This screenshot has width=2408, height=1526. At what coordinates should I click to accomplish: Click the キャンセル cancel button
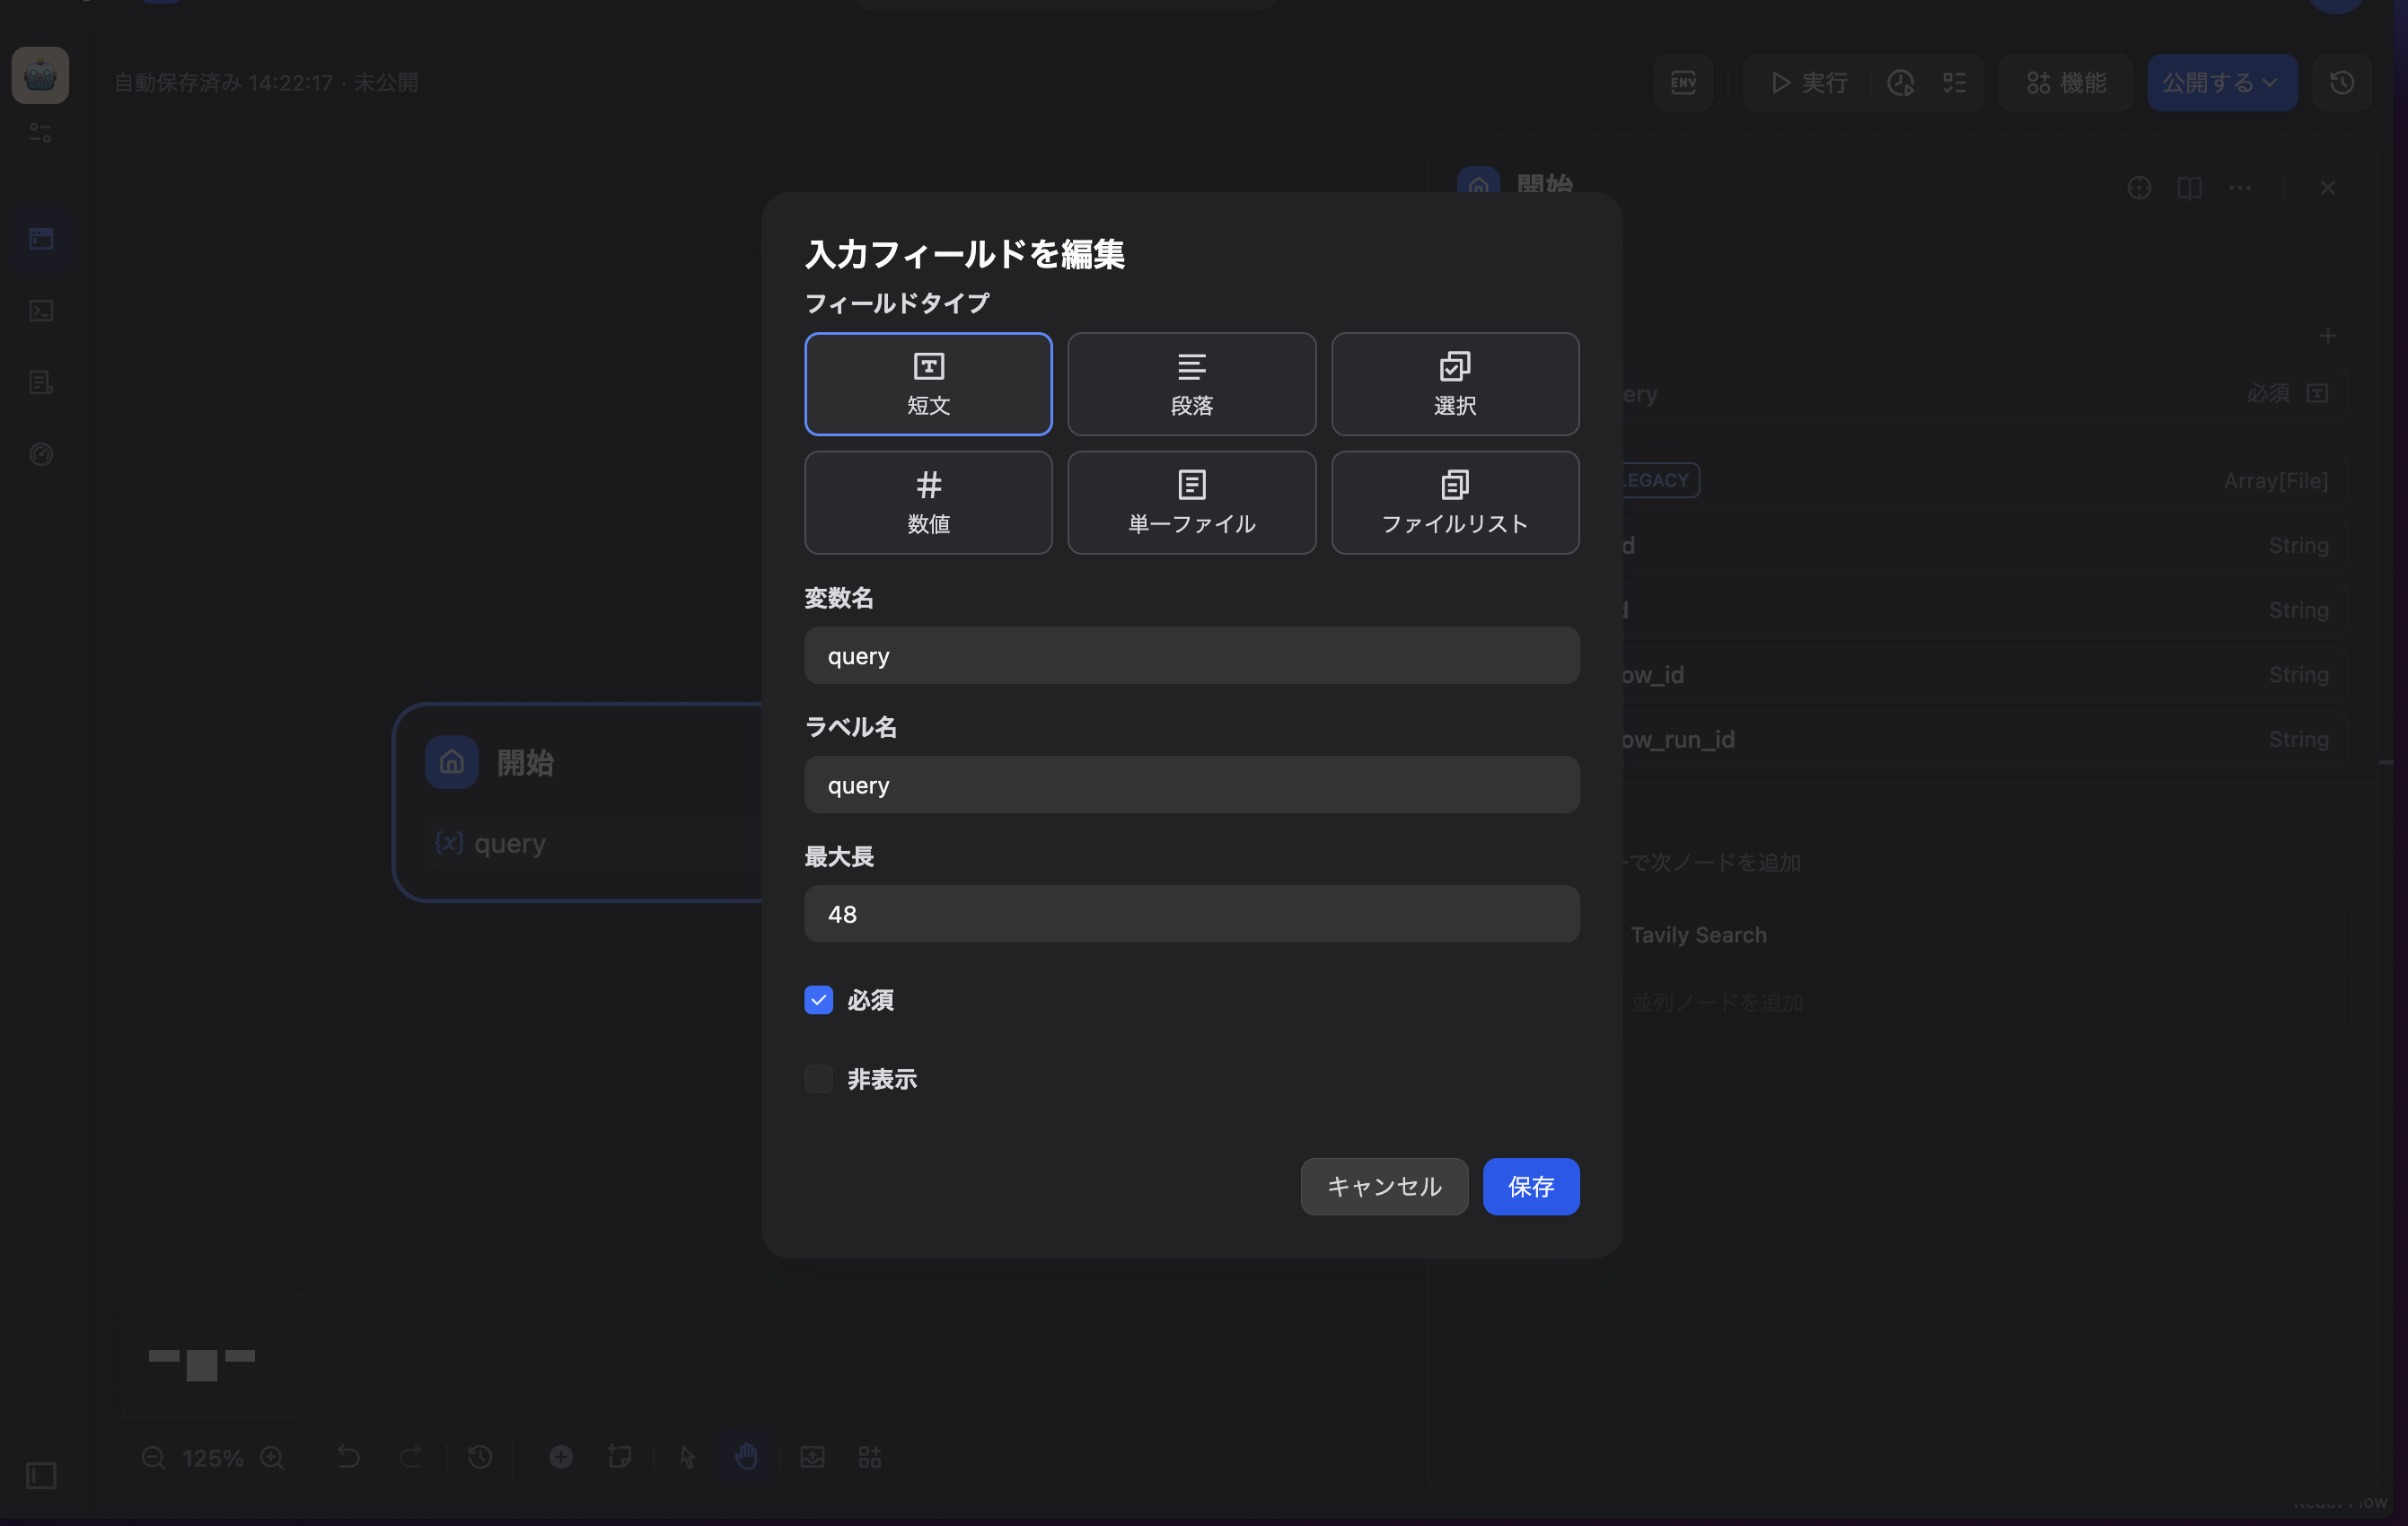coord(1384,1186)
